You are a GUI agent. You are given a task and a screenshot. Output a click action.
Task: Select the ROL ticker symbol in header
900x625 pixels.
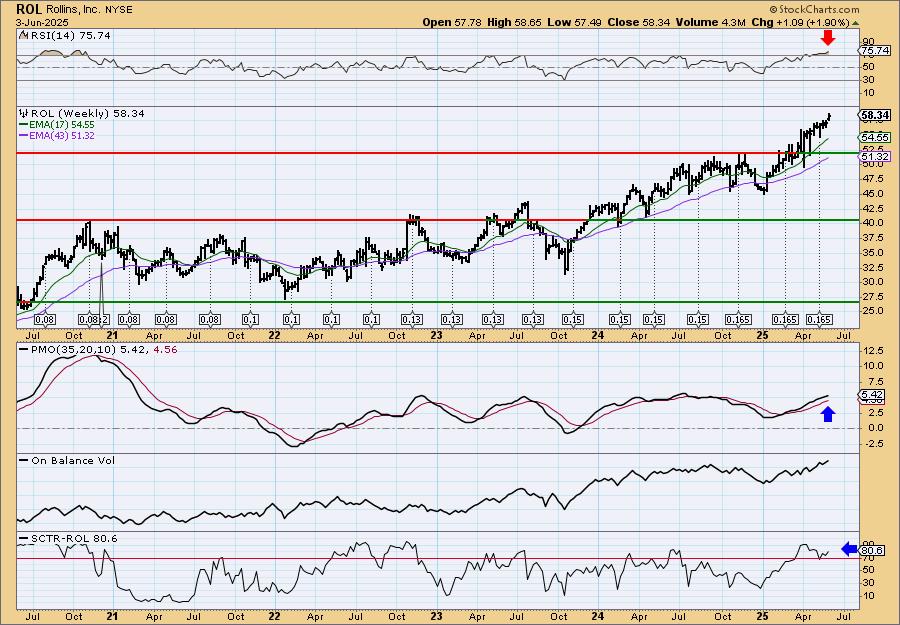28,9
